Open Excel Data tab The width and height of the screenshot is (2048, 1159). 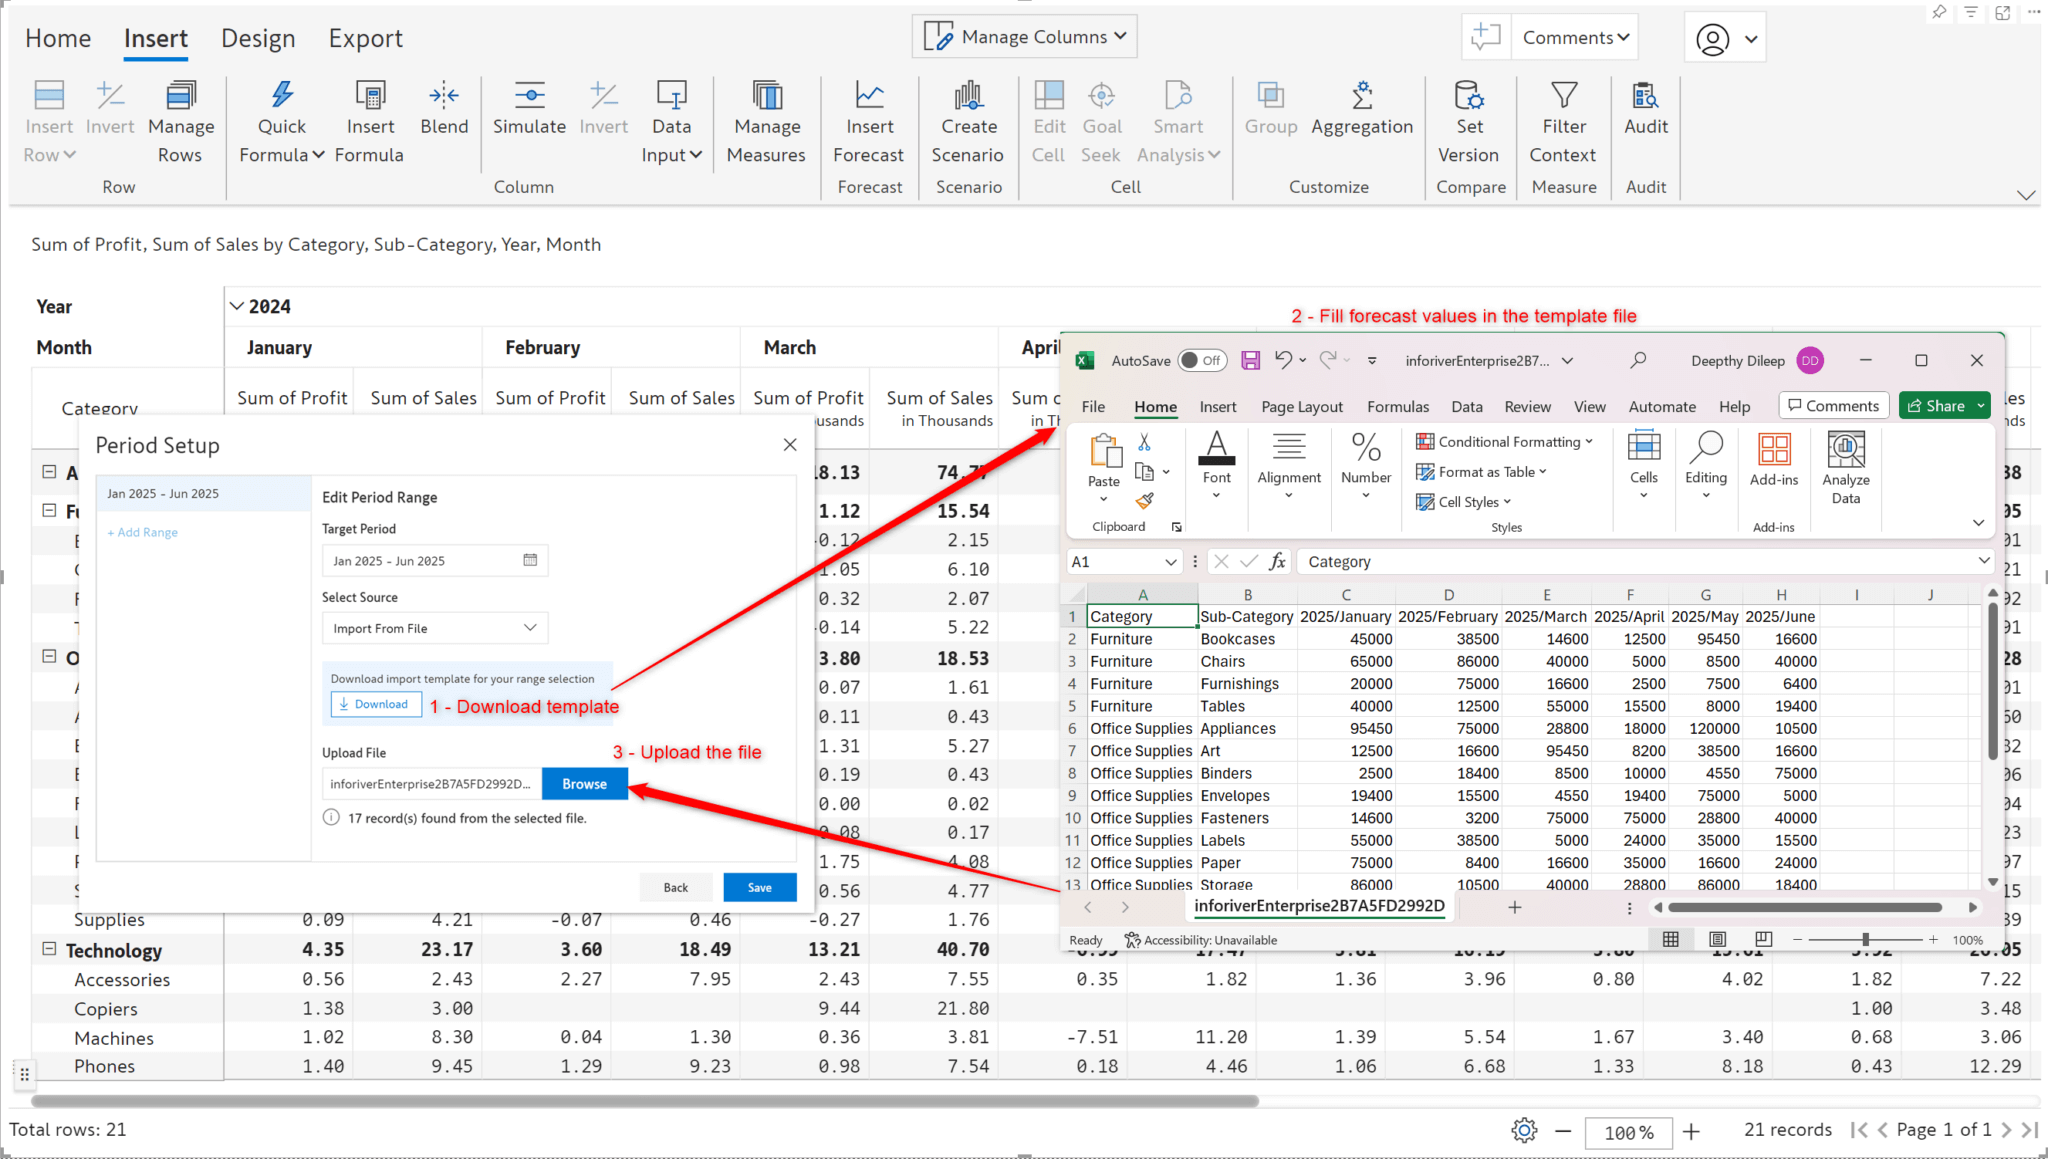[x=1467, y=407]
